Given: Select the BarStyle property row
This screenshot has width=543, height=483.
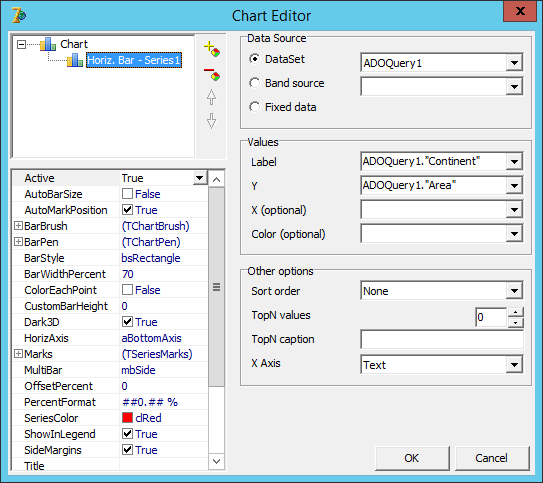Looking at the screenshot, I should [x=110, y=258].
